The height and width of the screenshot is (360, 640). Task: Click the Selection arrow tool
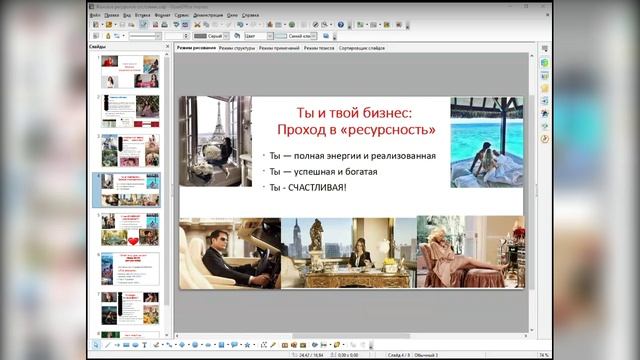click(96, 345)
